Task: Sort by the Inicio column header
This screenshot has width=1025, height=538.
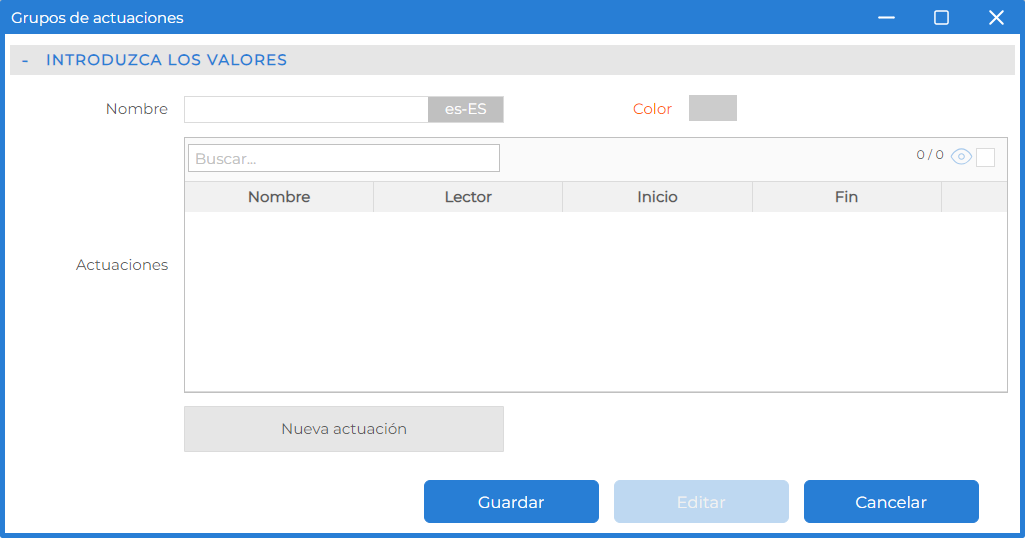Action: (658, 197)
